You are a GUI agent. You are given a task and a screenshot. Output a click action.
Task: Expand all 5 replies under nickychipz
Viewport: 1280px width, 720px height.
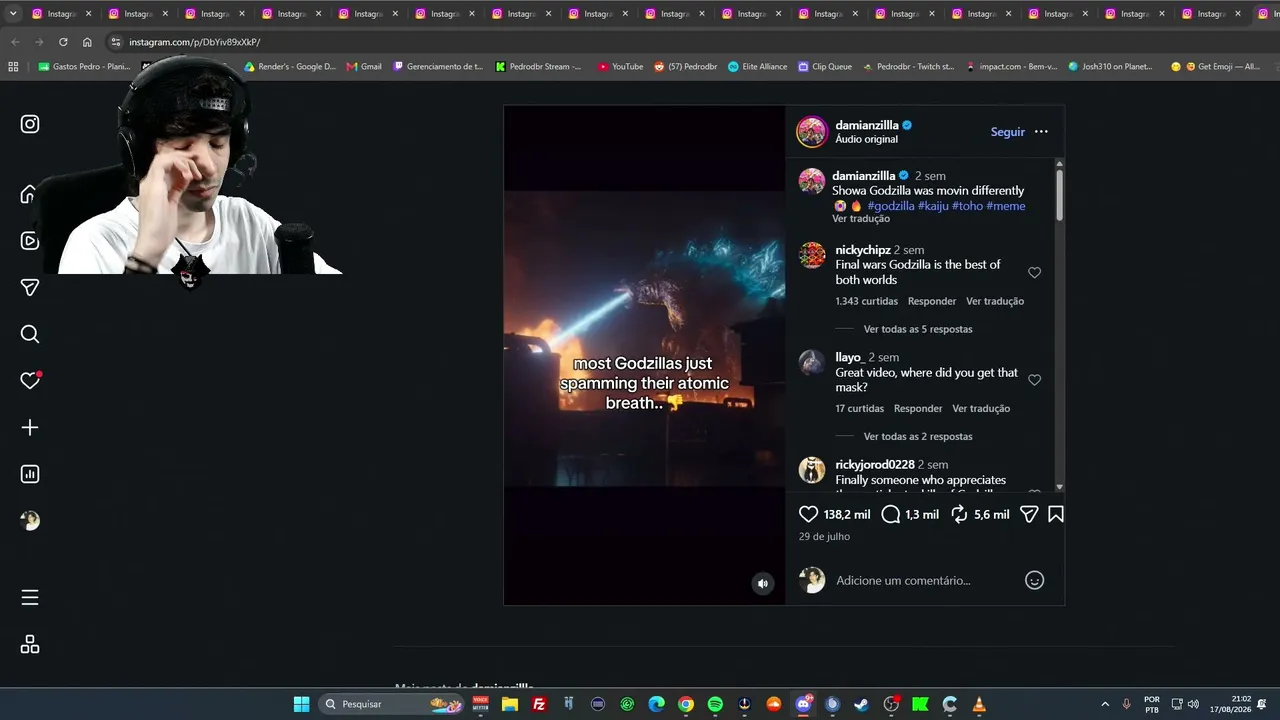click(x=918, y=329)
